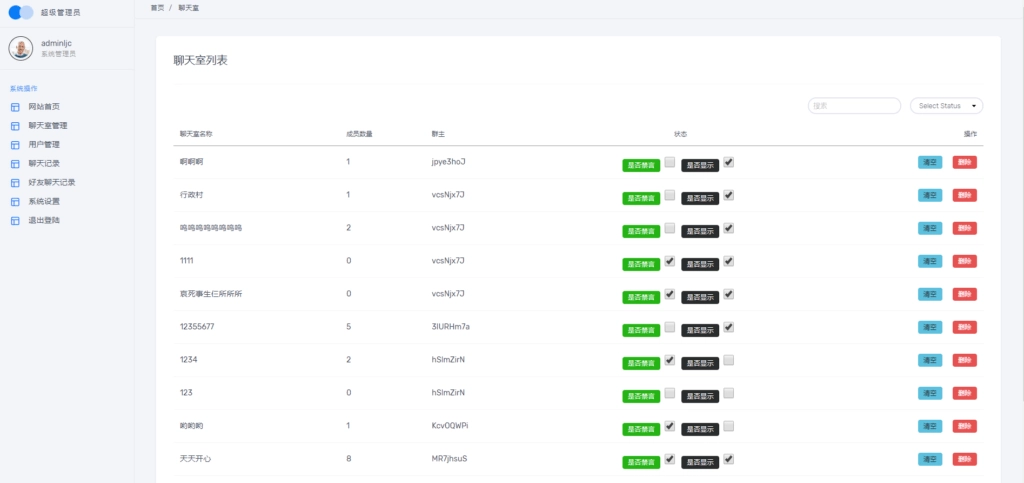This screenshot has width=1024, height=483.
Task: Open 系统设置 in the sidebar menu
Action: [44, 201]
